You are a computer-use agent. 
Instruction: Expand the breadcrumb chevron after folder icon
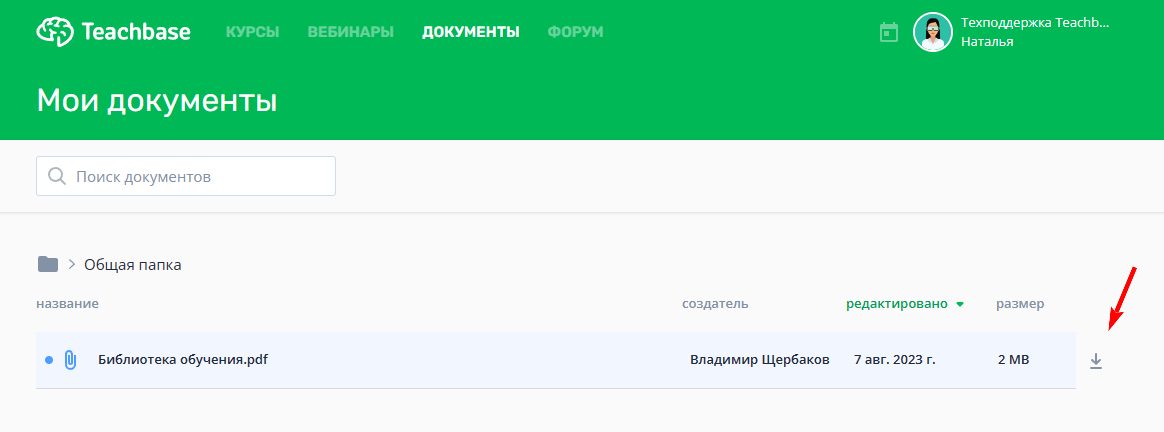point(72,264)
